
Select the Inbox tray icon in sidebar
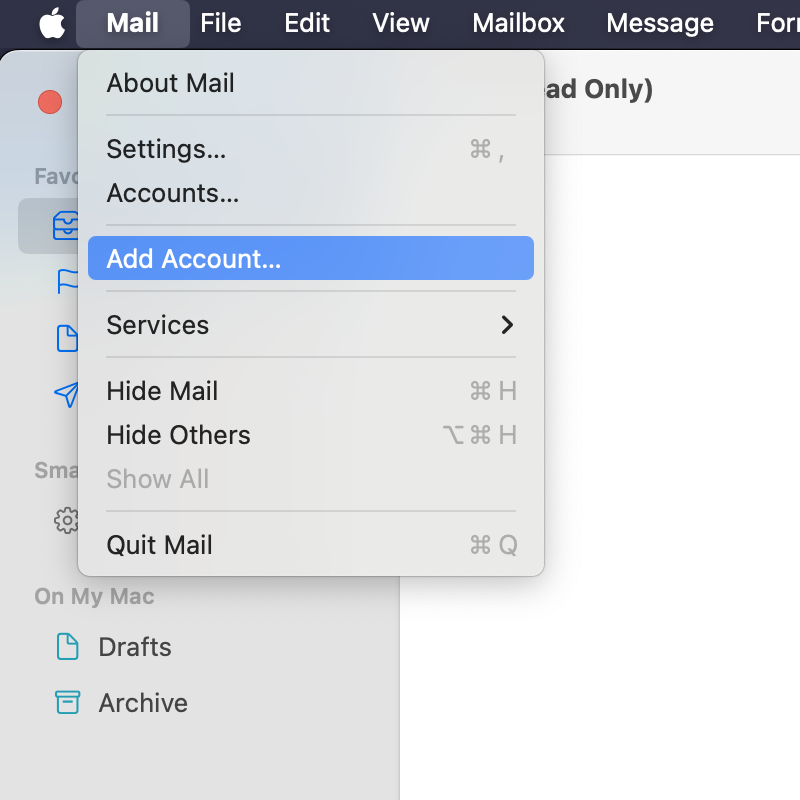point(65,226)
